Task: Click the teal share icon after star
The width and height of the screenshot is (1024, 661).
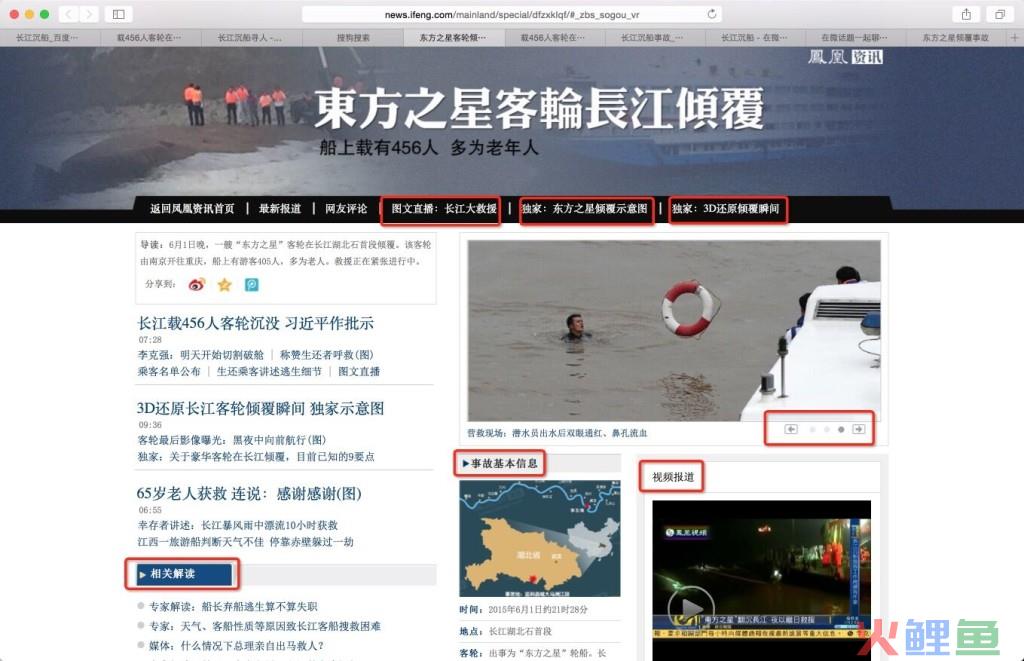Action: point(251,284)
